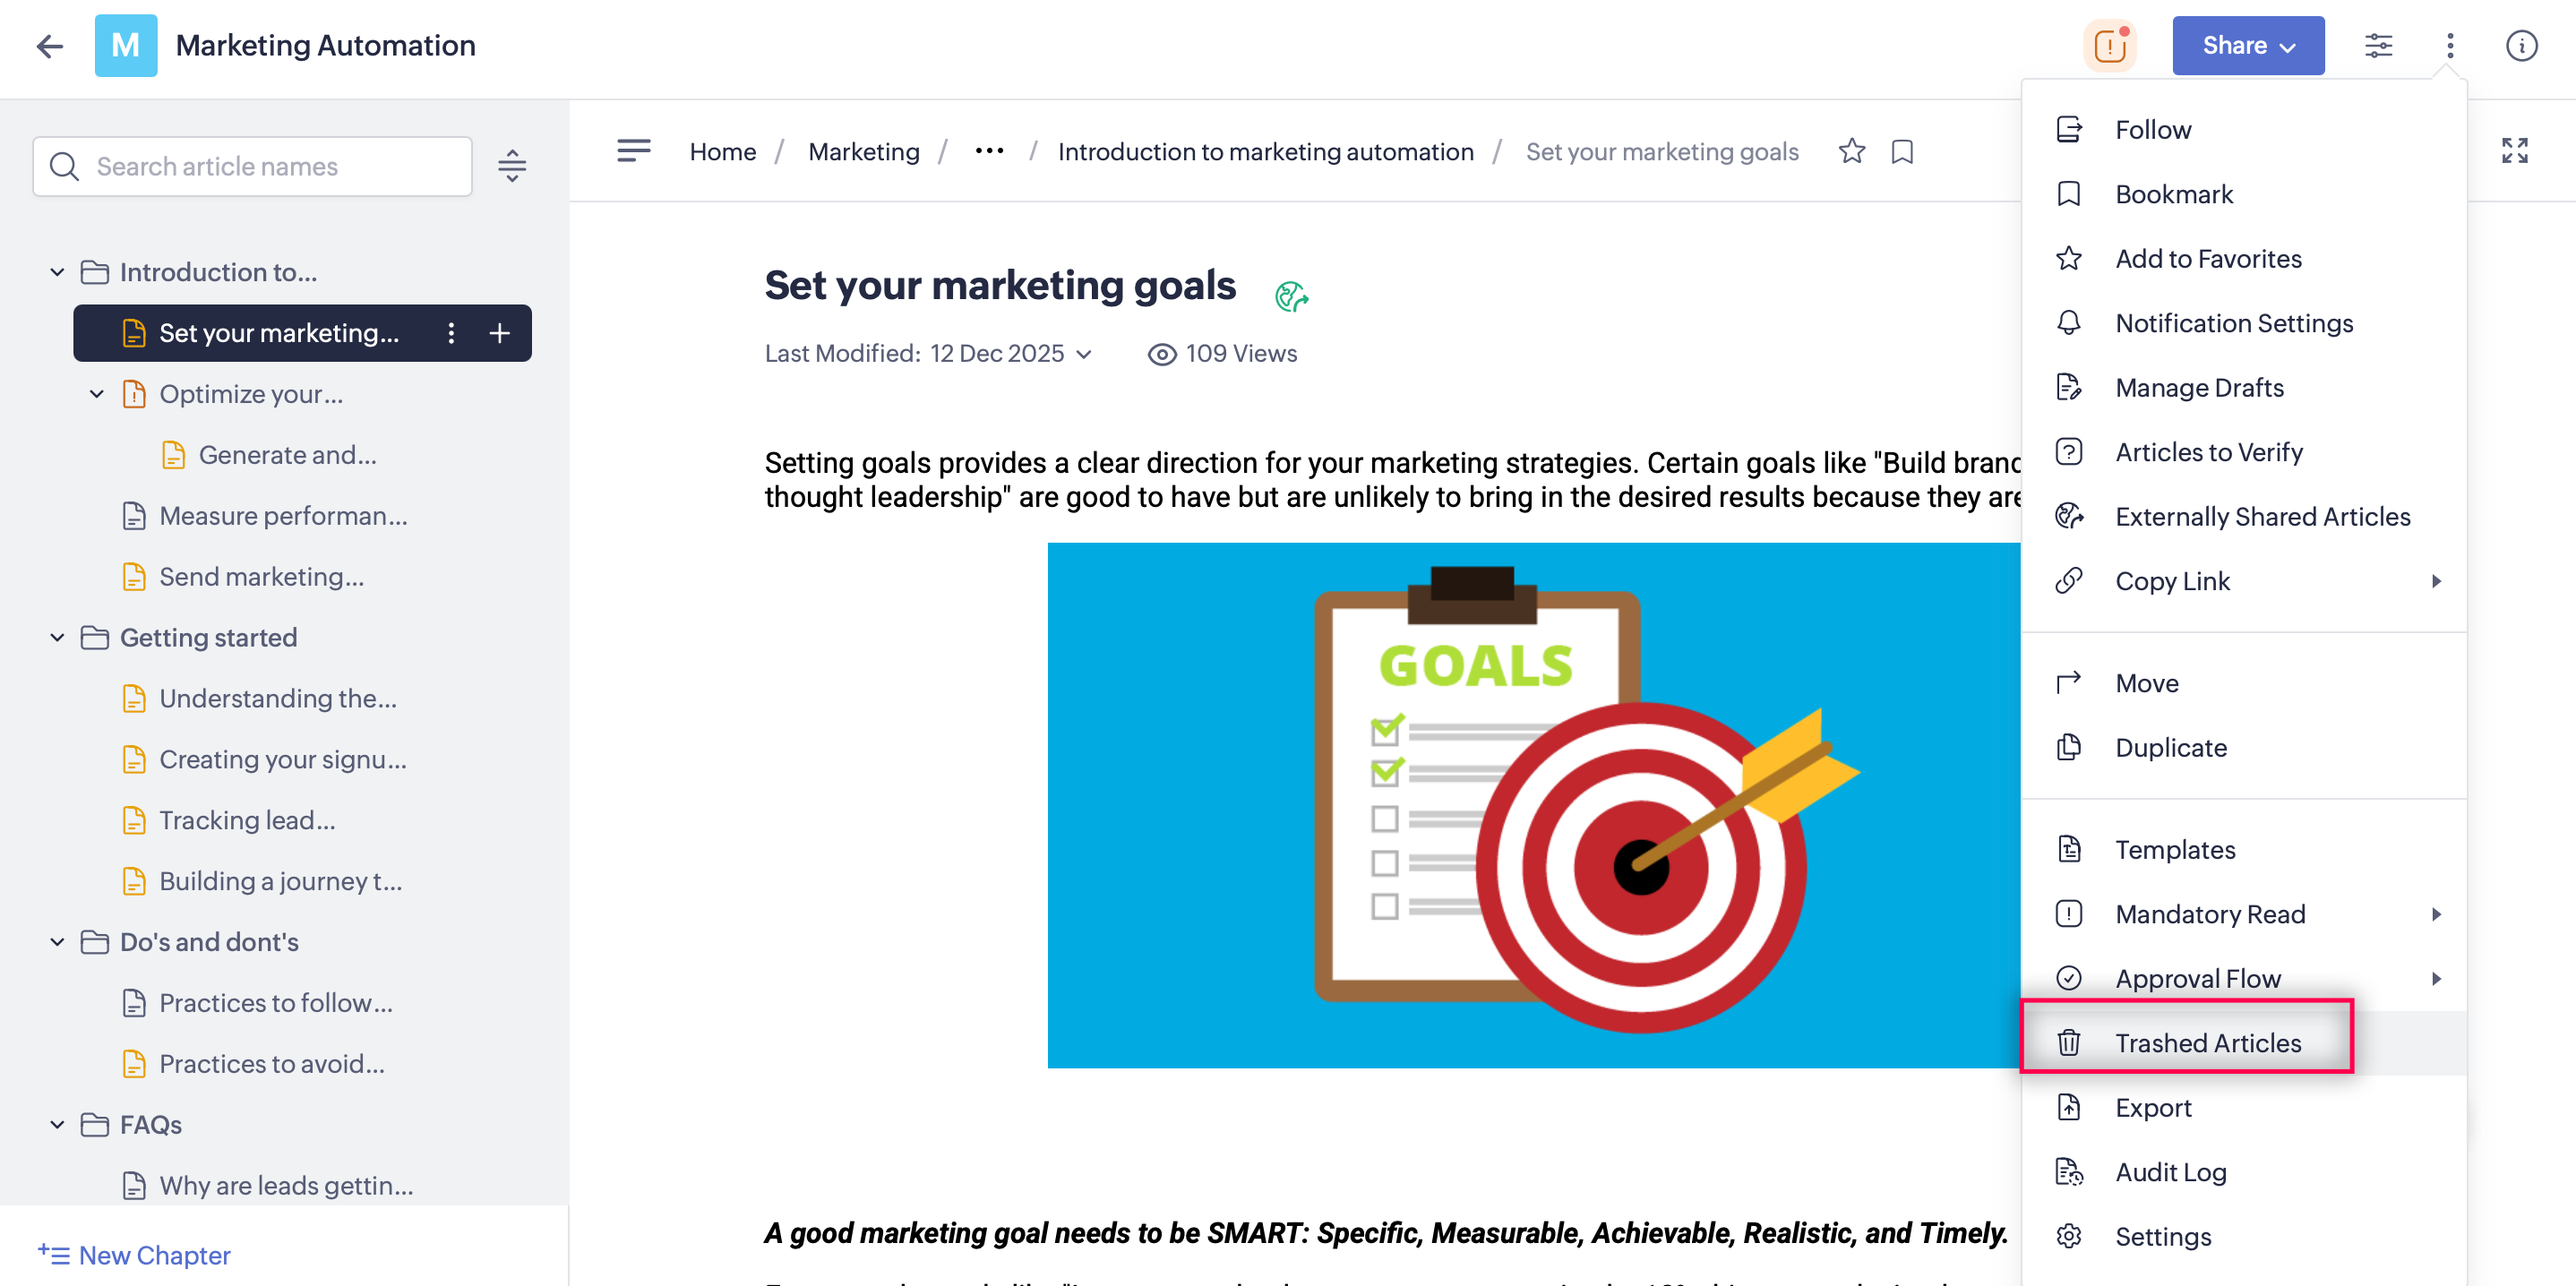Select Trashed Articles from menu
The image size is (2576, 1286).
(2207, 1043)
